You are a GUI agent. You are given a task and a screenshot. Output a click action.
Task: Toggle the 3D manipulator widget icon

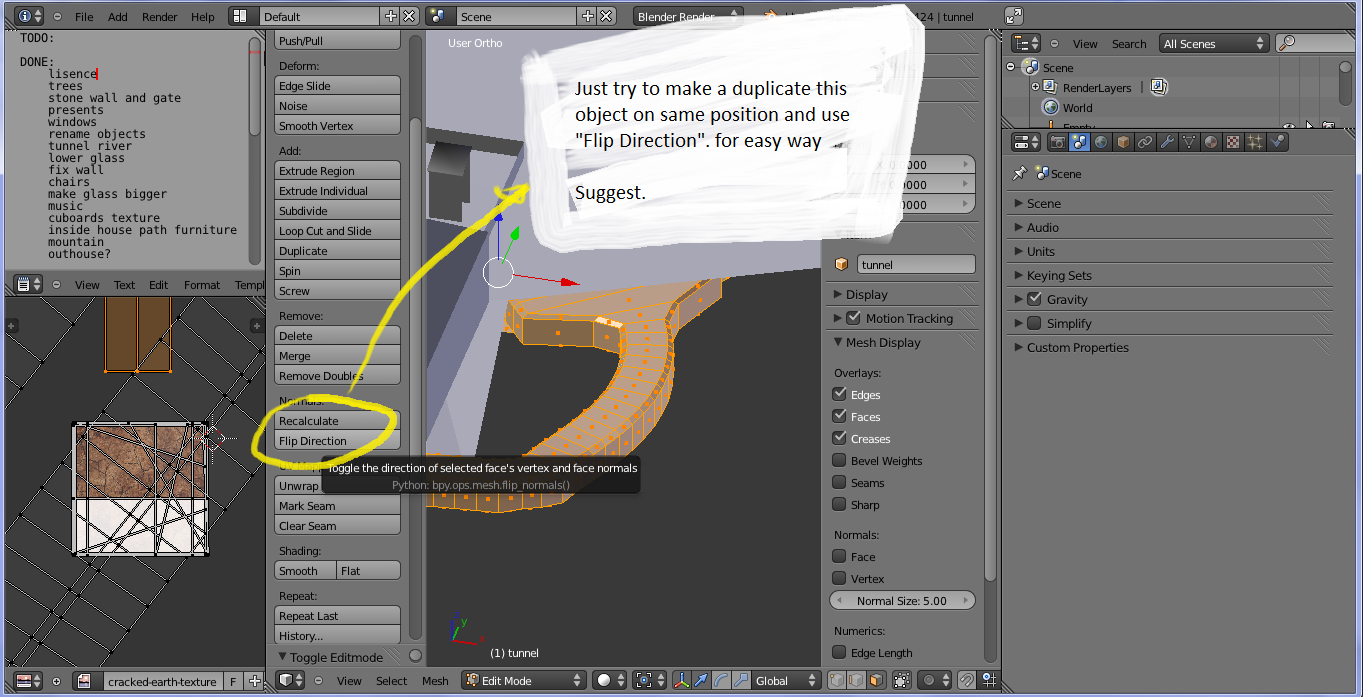click(682, 680)
